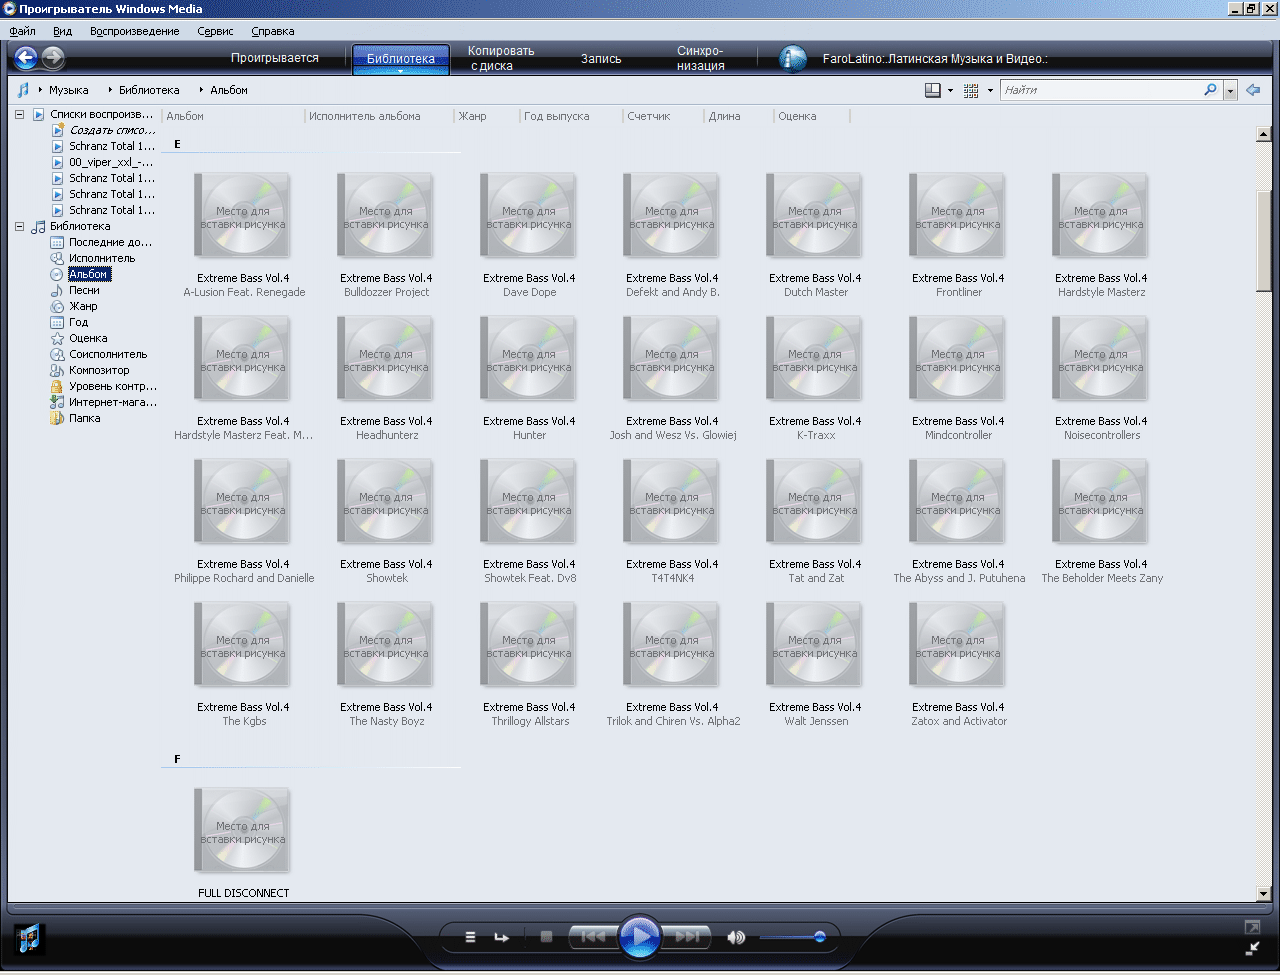Click the Back navigation arrow
This screenshot has height=975, width=1280.
coord(25,58)
